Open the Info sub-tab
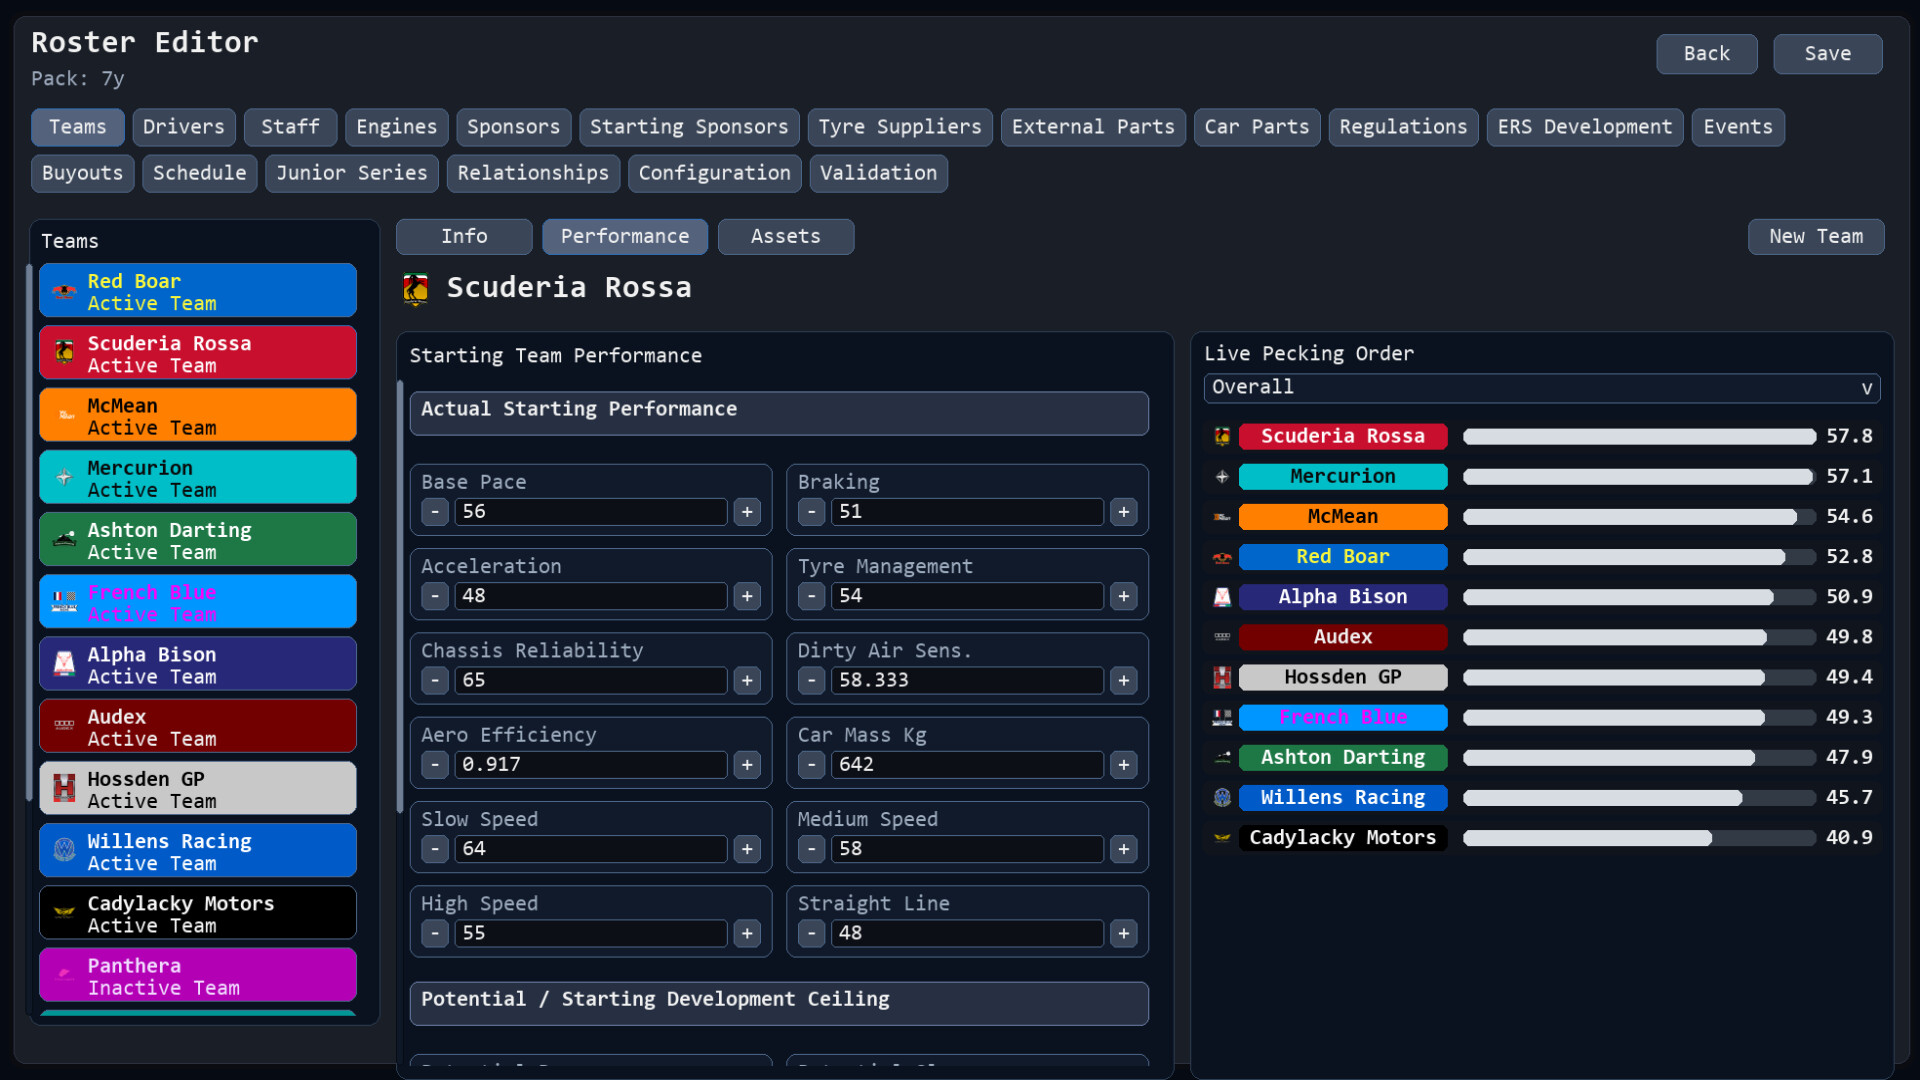 (464, 237)
